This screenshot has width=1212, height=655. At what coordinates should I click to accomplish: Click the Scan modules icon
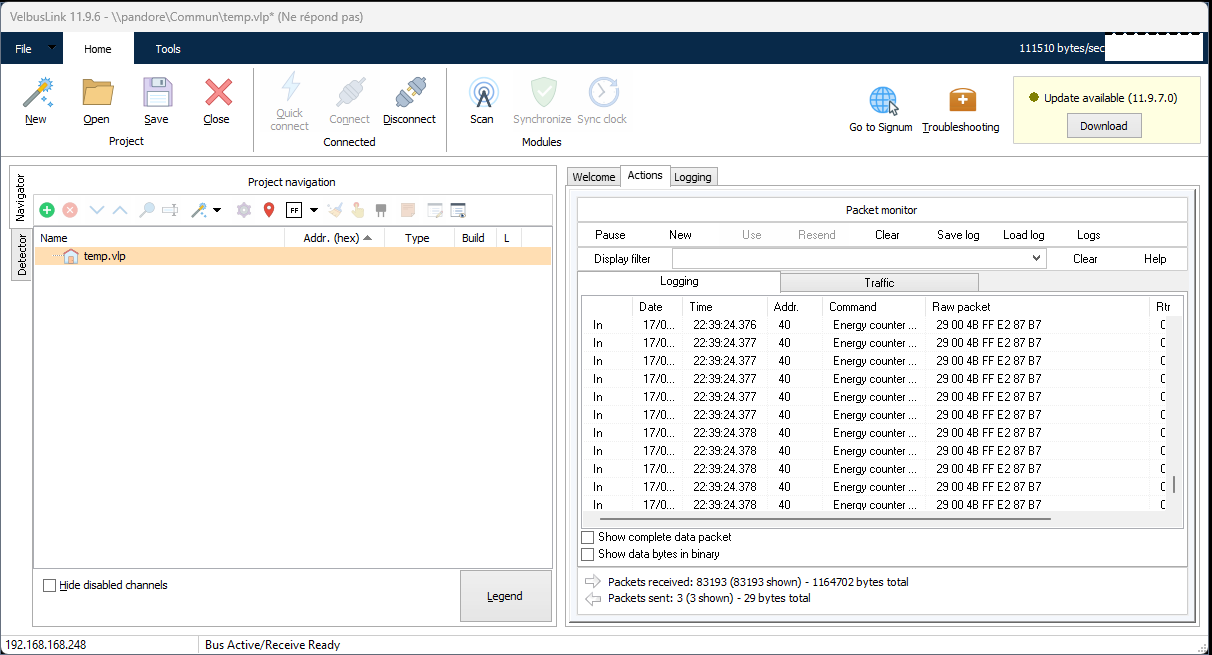pos(483,94)
